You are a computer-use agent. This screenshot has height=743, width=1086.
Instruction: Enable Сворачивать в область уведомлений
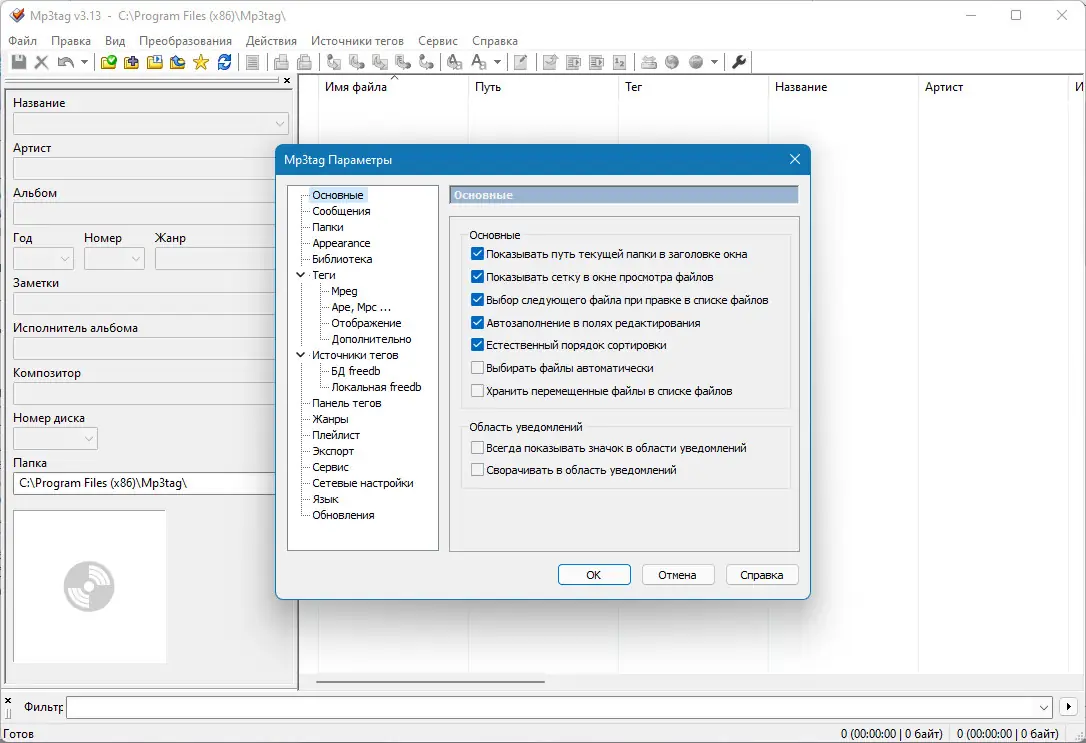(477, 469)
